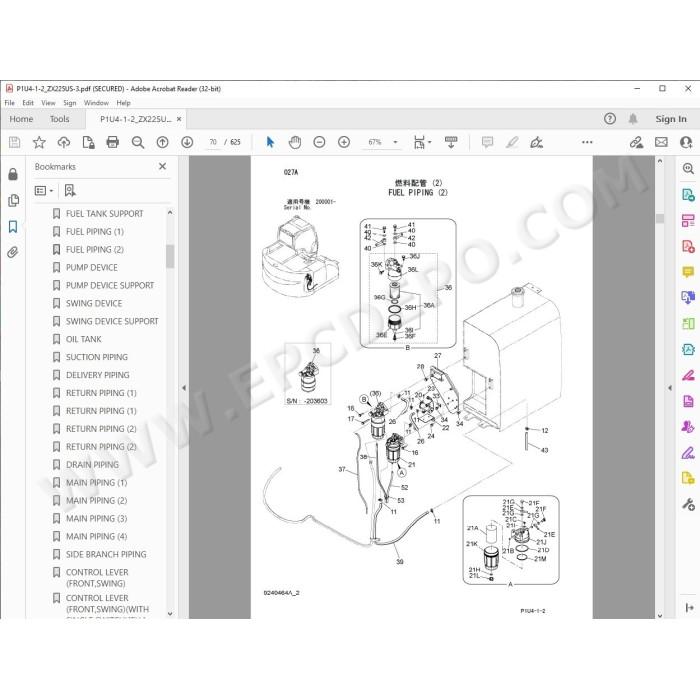The width and height of the screenshot is (700, 700).
Task: Open SUCTION PIPING bookmark
Action: coord(96,357)
